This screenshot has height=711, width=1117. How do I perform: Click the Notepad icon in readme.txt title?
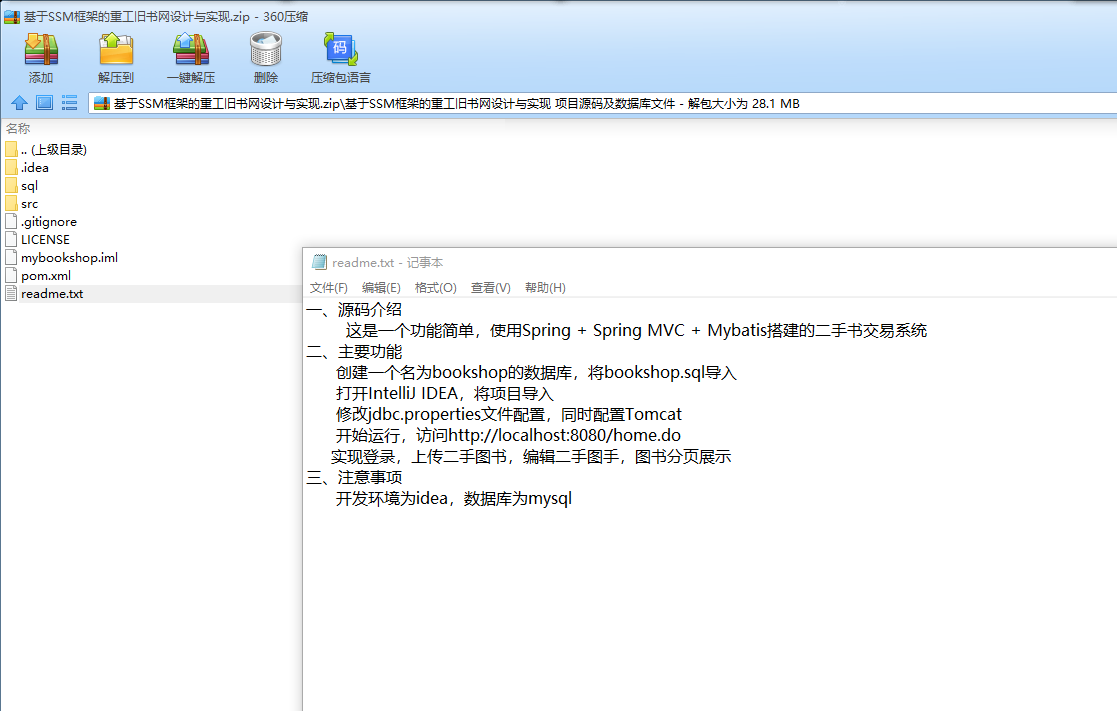click(x=319, y=262)
